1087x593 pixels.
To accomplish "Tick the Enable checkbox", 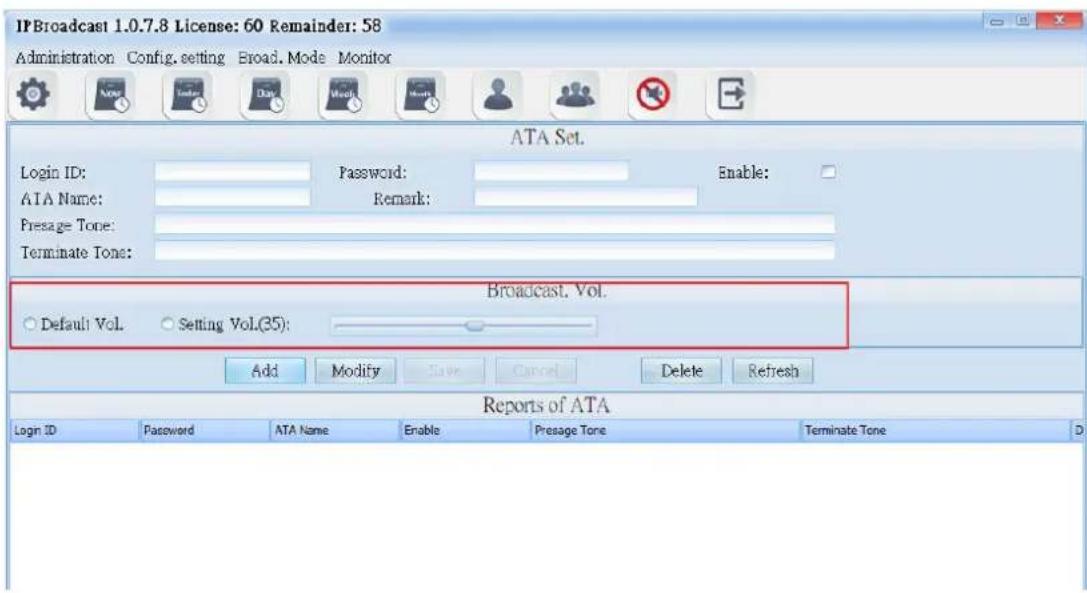I will tap(828, 172).
